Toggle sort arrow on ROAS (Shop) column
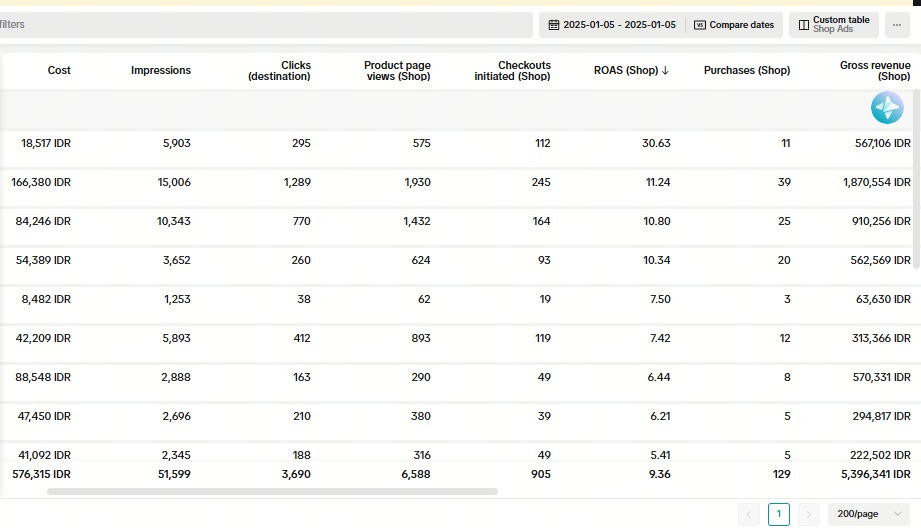Image resolution: width=921 pixels, height=528 pixels. (x=665, y=71)
